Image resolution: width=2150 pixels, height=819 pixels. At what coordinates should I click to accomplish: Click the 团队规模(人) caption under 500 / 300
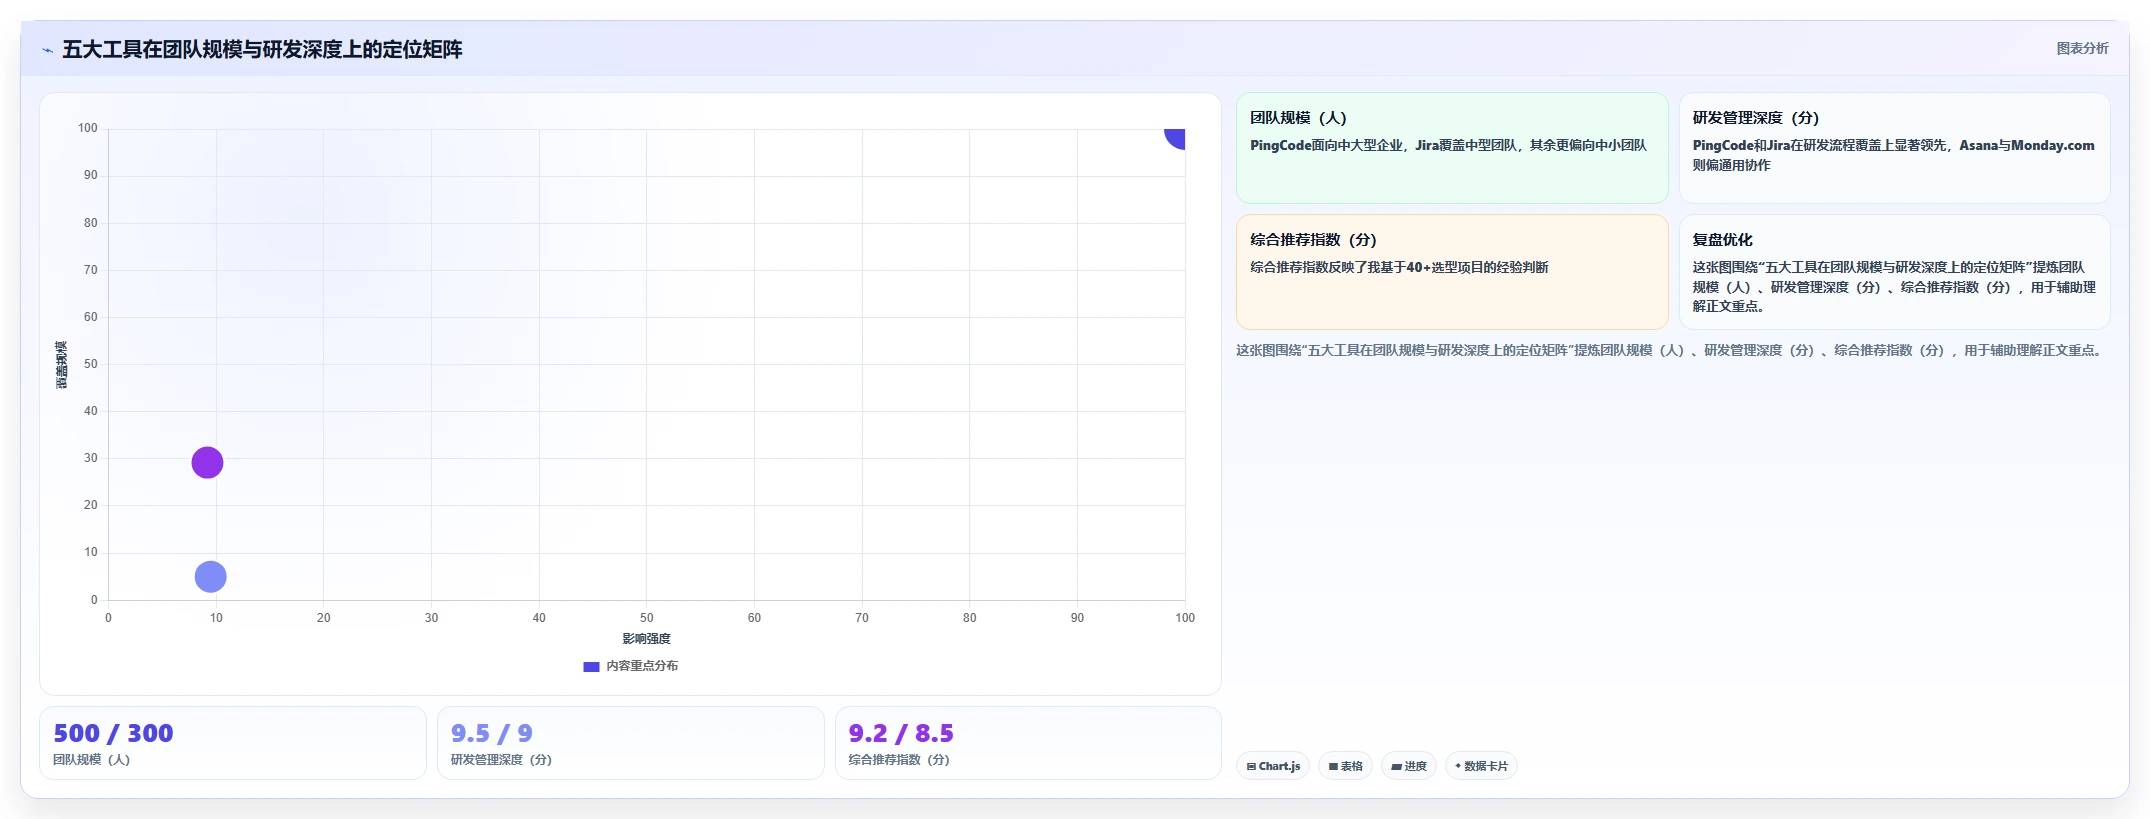point(92,760)
